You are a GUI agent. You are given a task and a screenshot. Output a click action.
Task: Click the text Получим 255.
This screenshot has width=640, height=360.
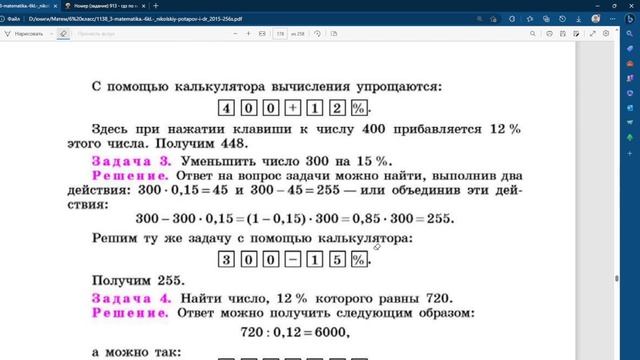coord(138,281)
